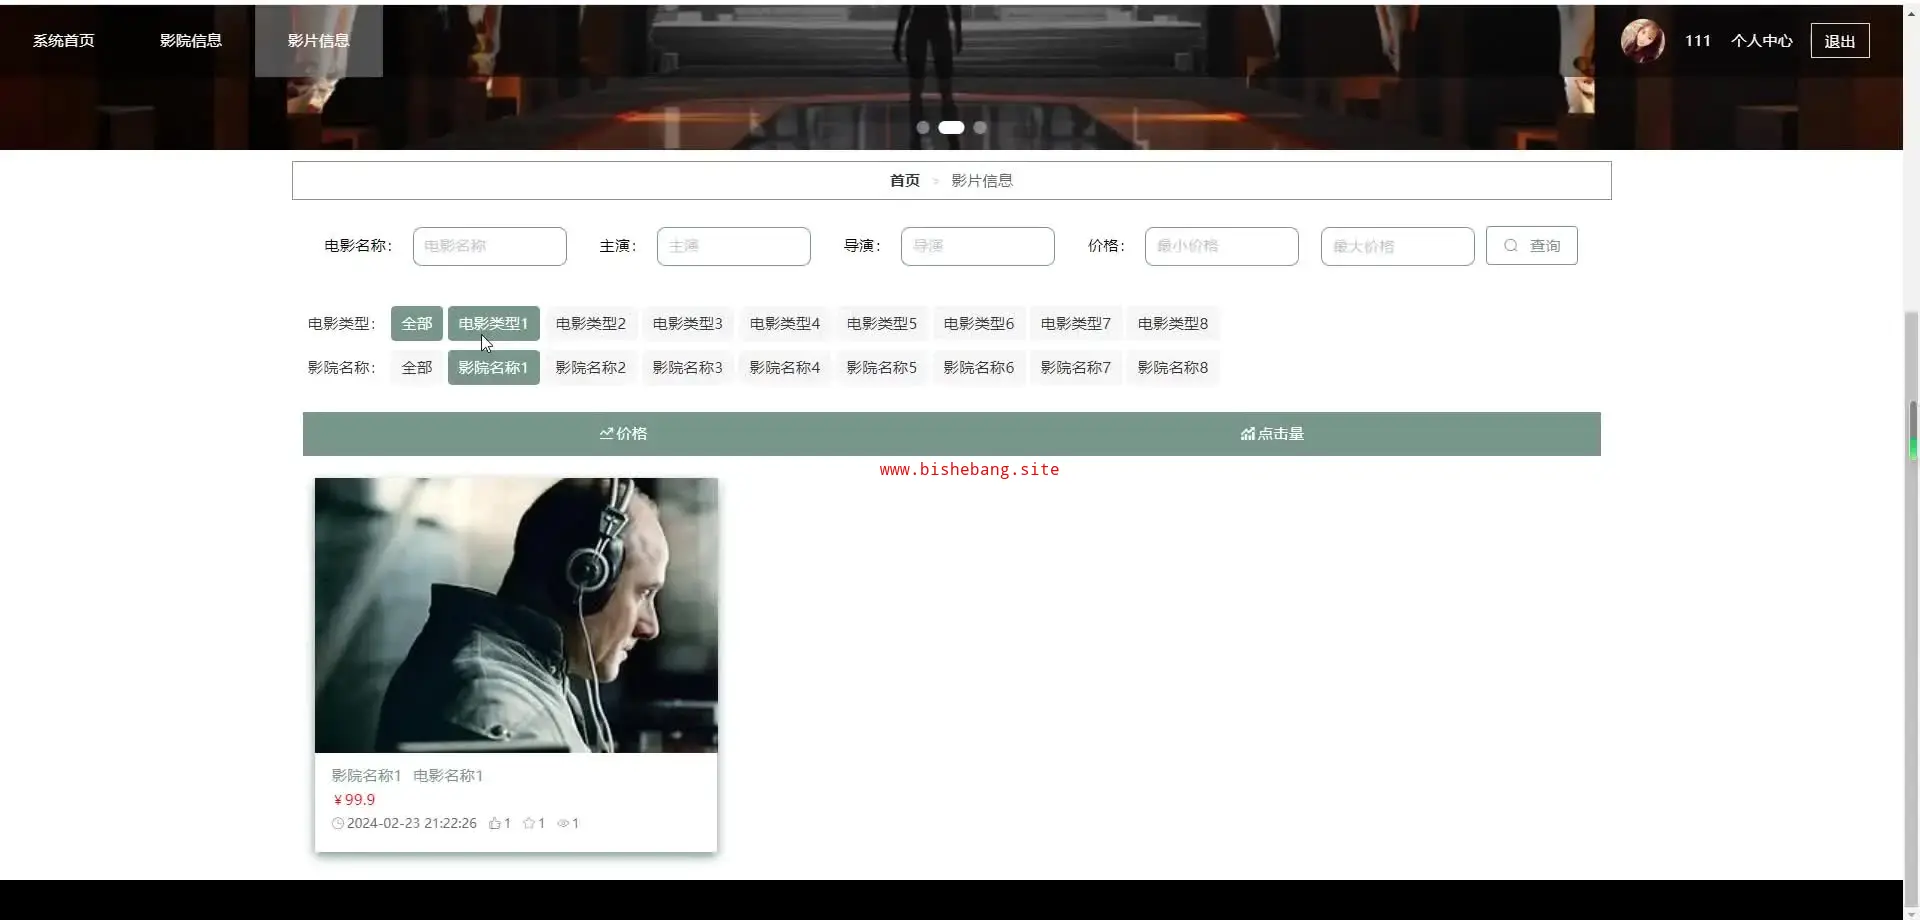Select 全部 in the 影院名称 filter
Screen dimensions: 1920x920
(416, 368)
